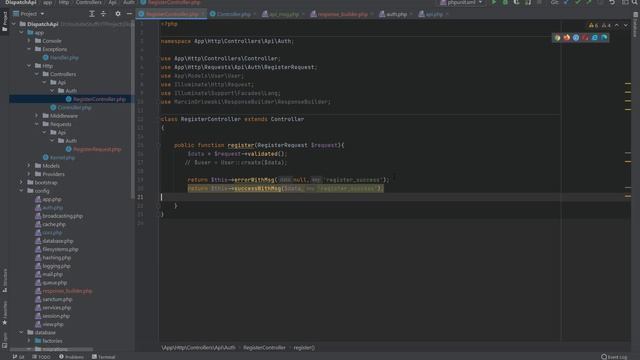640x360 pixels.
Task: Click RegisterController breadcrumb at editor bottom
Action: 264,348
